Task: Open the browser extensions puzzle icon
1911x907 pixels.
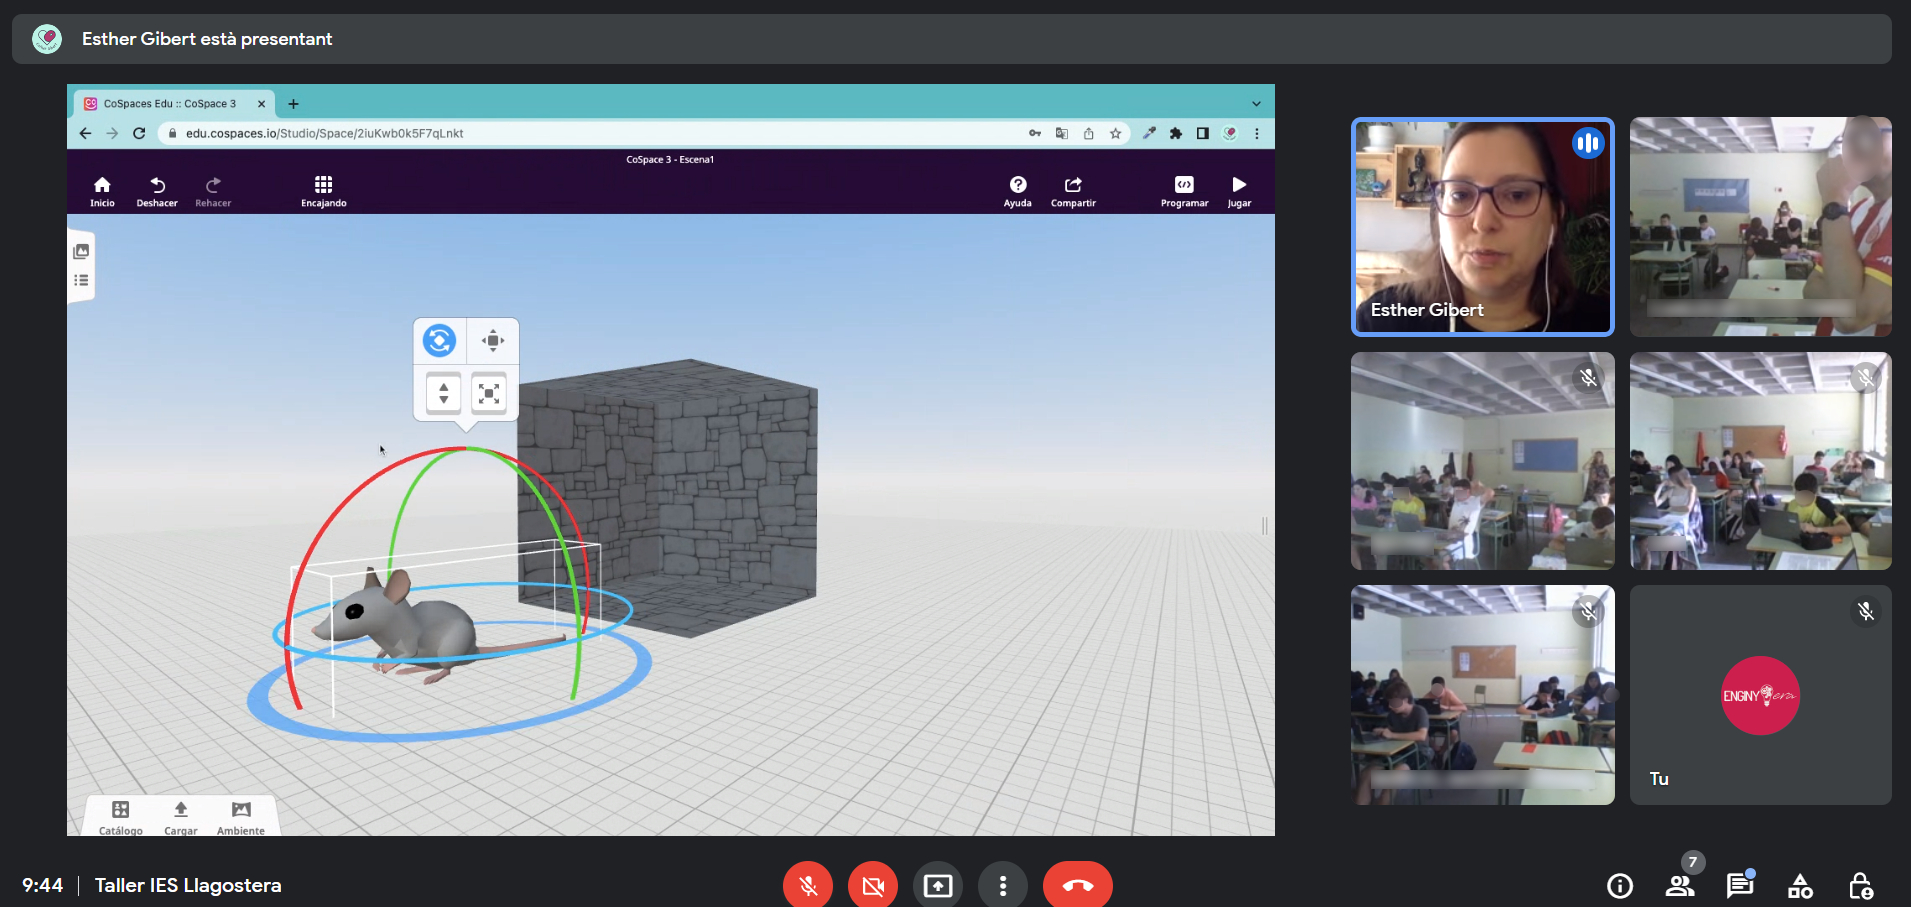Action: point(1176,133)
